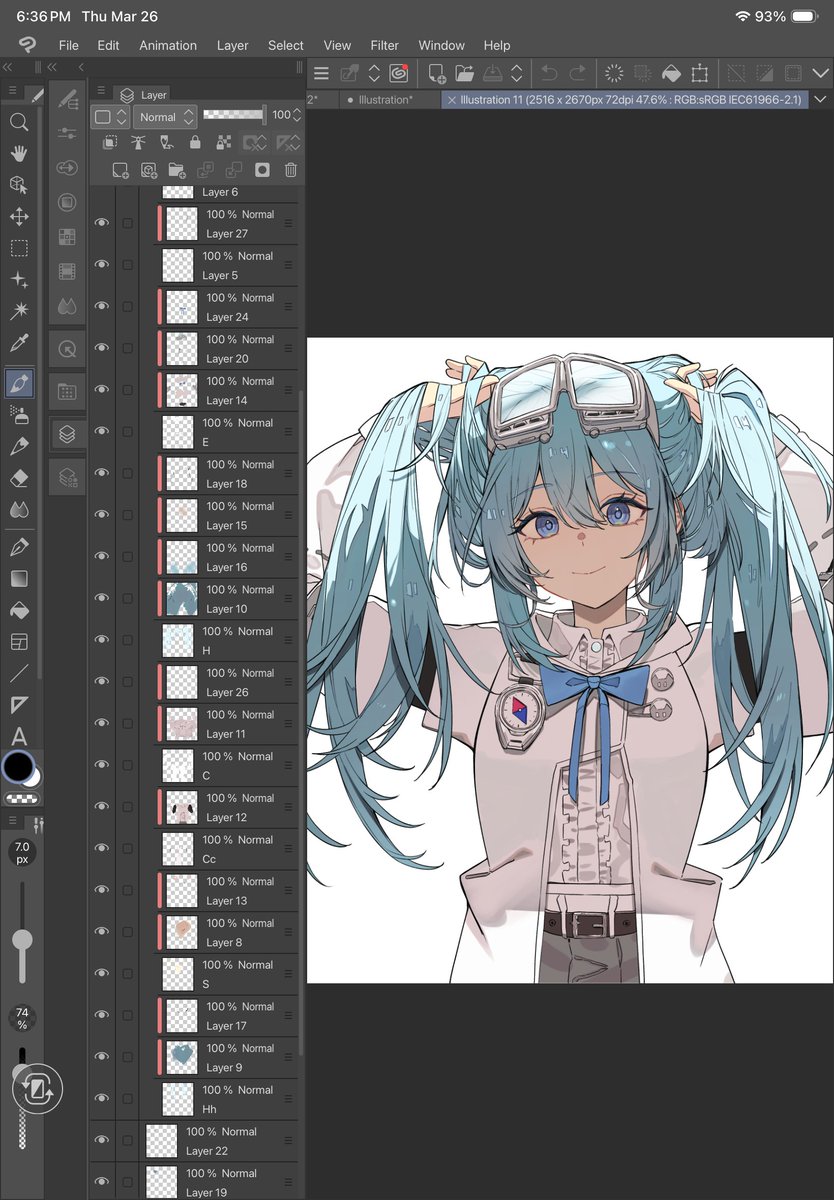Click the Fill icon in command bar
834x1200 pixels.
click(671, 73)
